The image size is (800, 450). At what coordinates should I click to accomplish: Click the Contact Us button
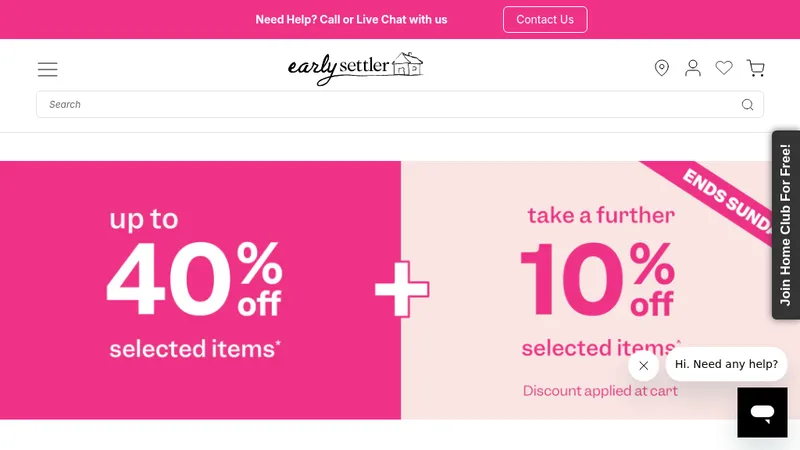pyautogui.click(x=545, y=19)
